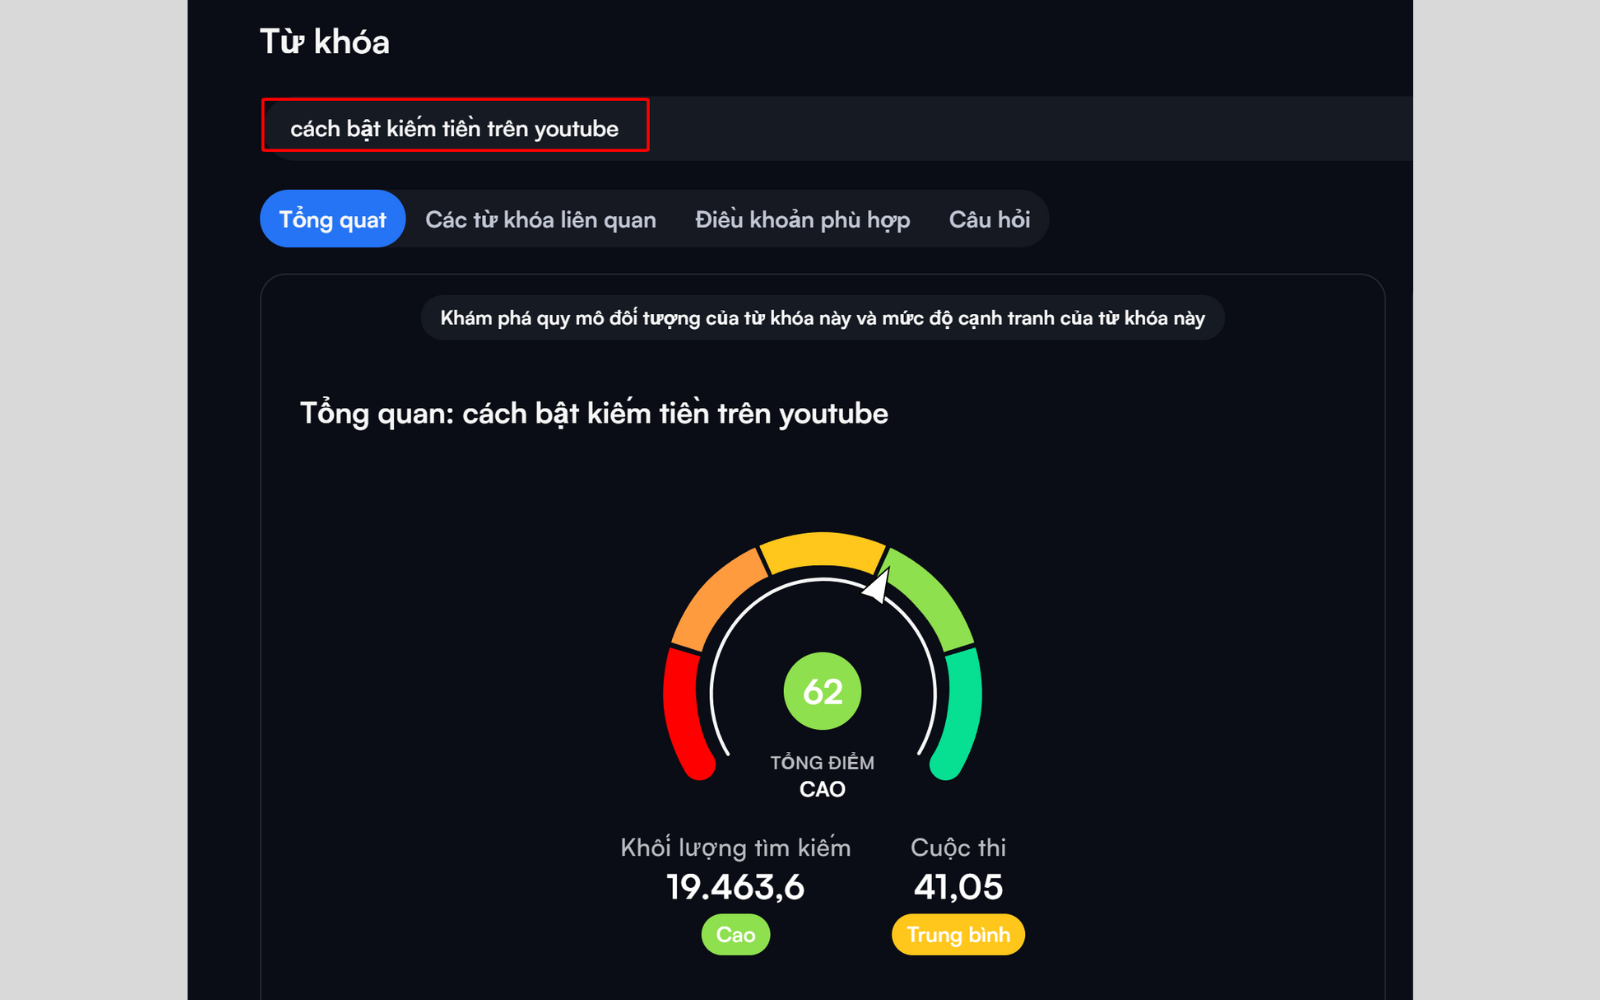This screenshot has width=1600, height=1000.
Task: Click the Từ khóa page heading
Action: [x=325, y=42]
